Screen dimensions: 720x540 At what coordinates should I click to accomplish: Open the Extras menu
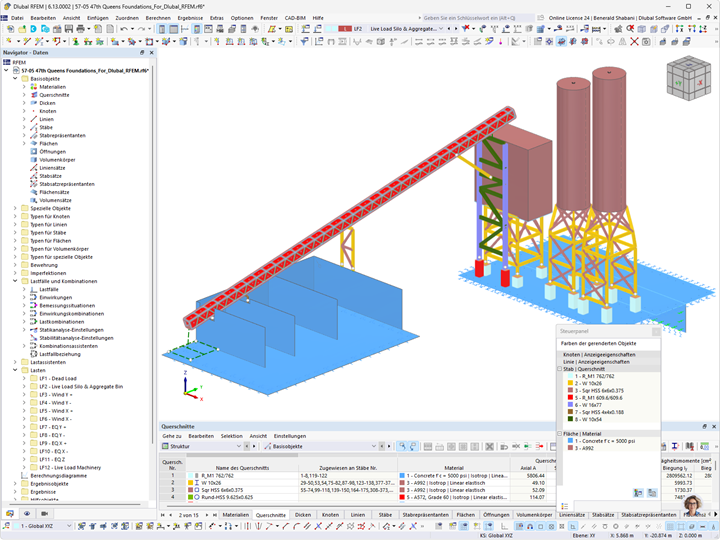point(217,18)
